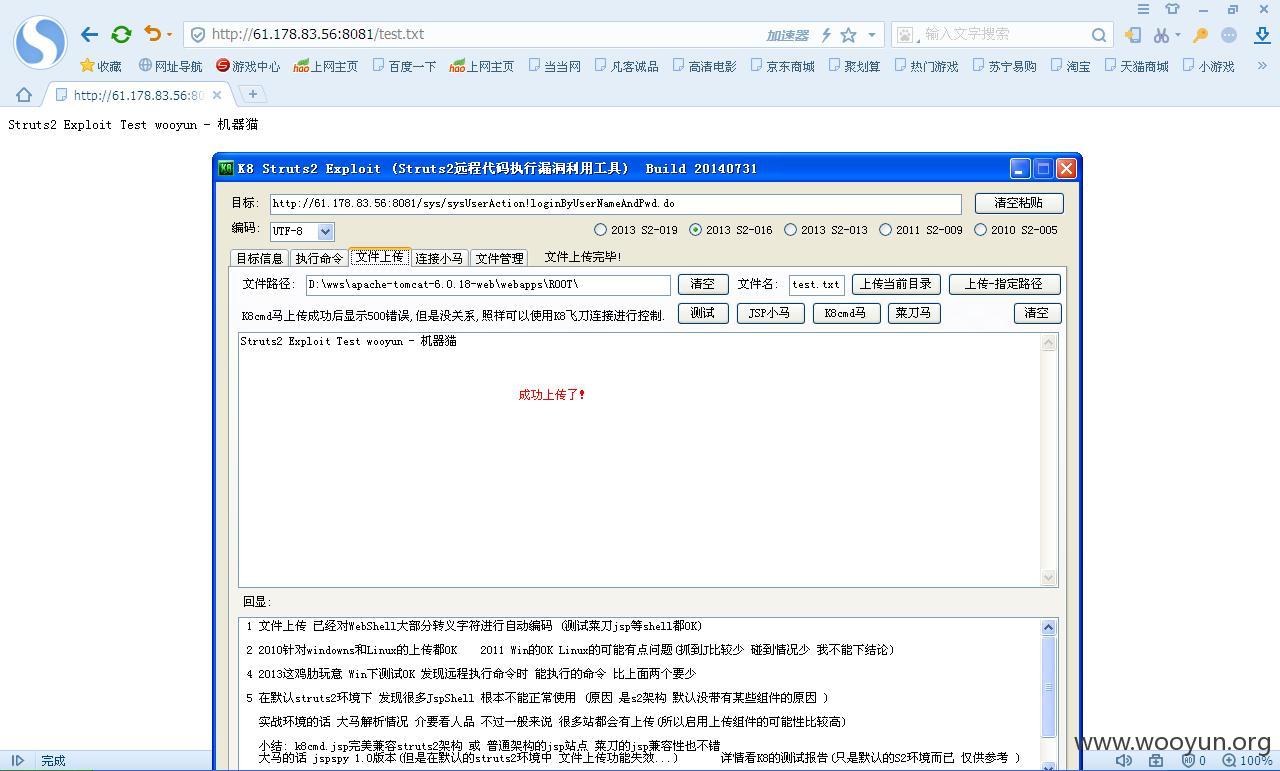Screen dimensions: 1280x771
Task: Open the undo history dropdown arrow
Action: (169, 35)
